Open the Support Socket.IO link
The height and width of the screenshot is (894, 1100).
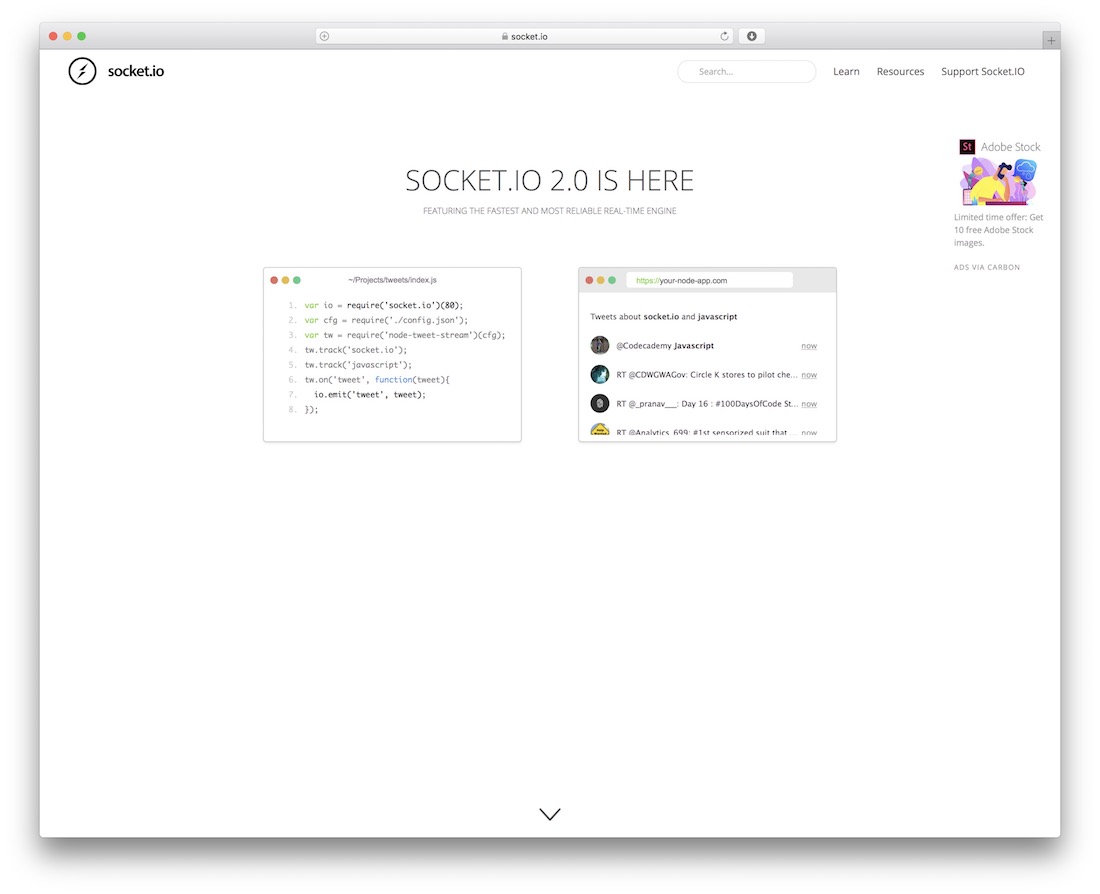click(982, 72)
